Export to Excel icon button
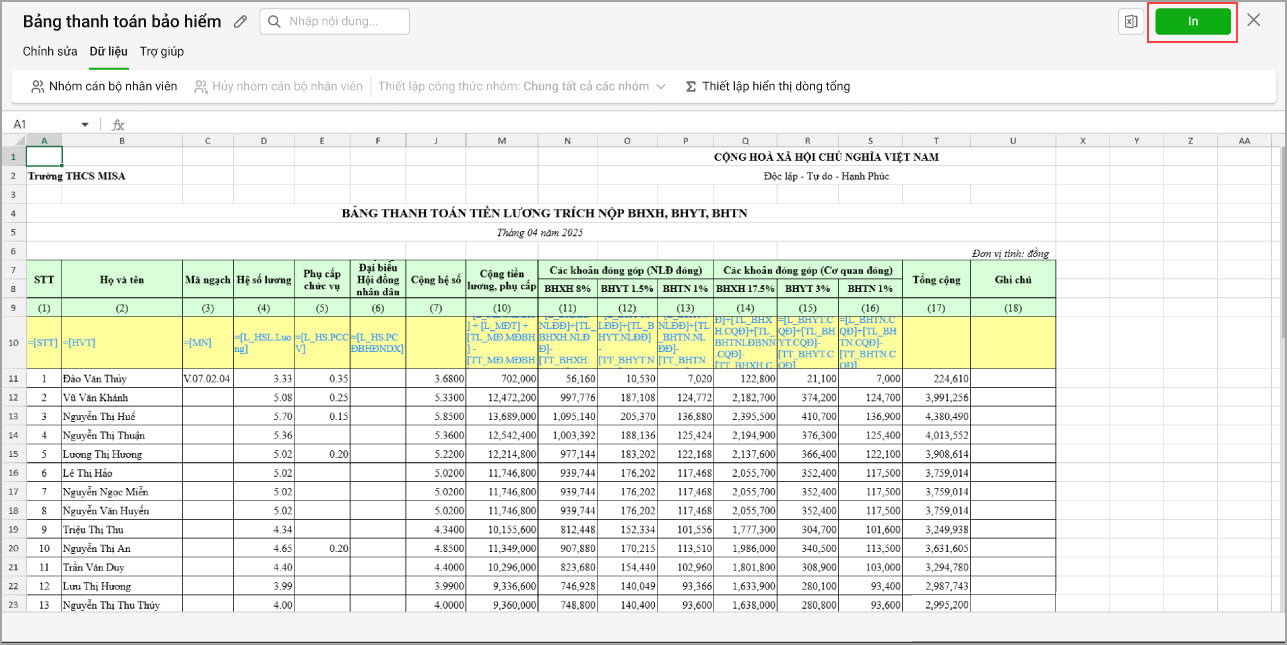 click(1130, 21)
